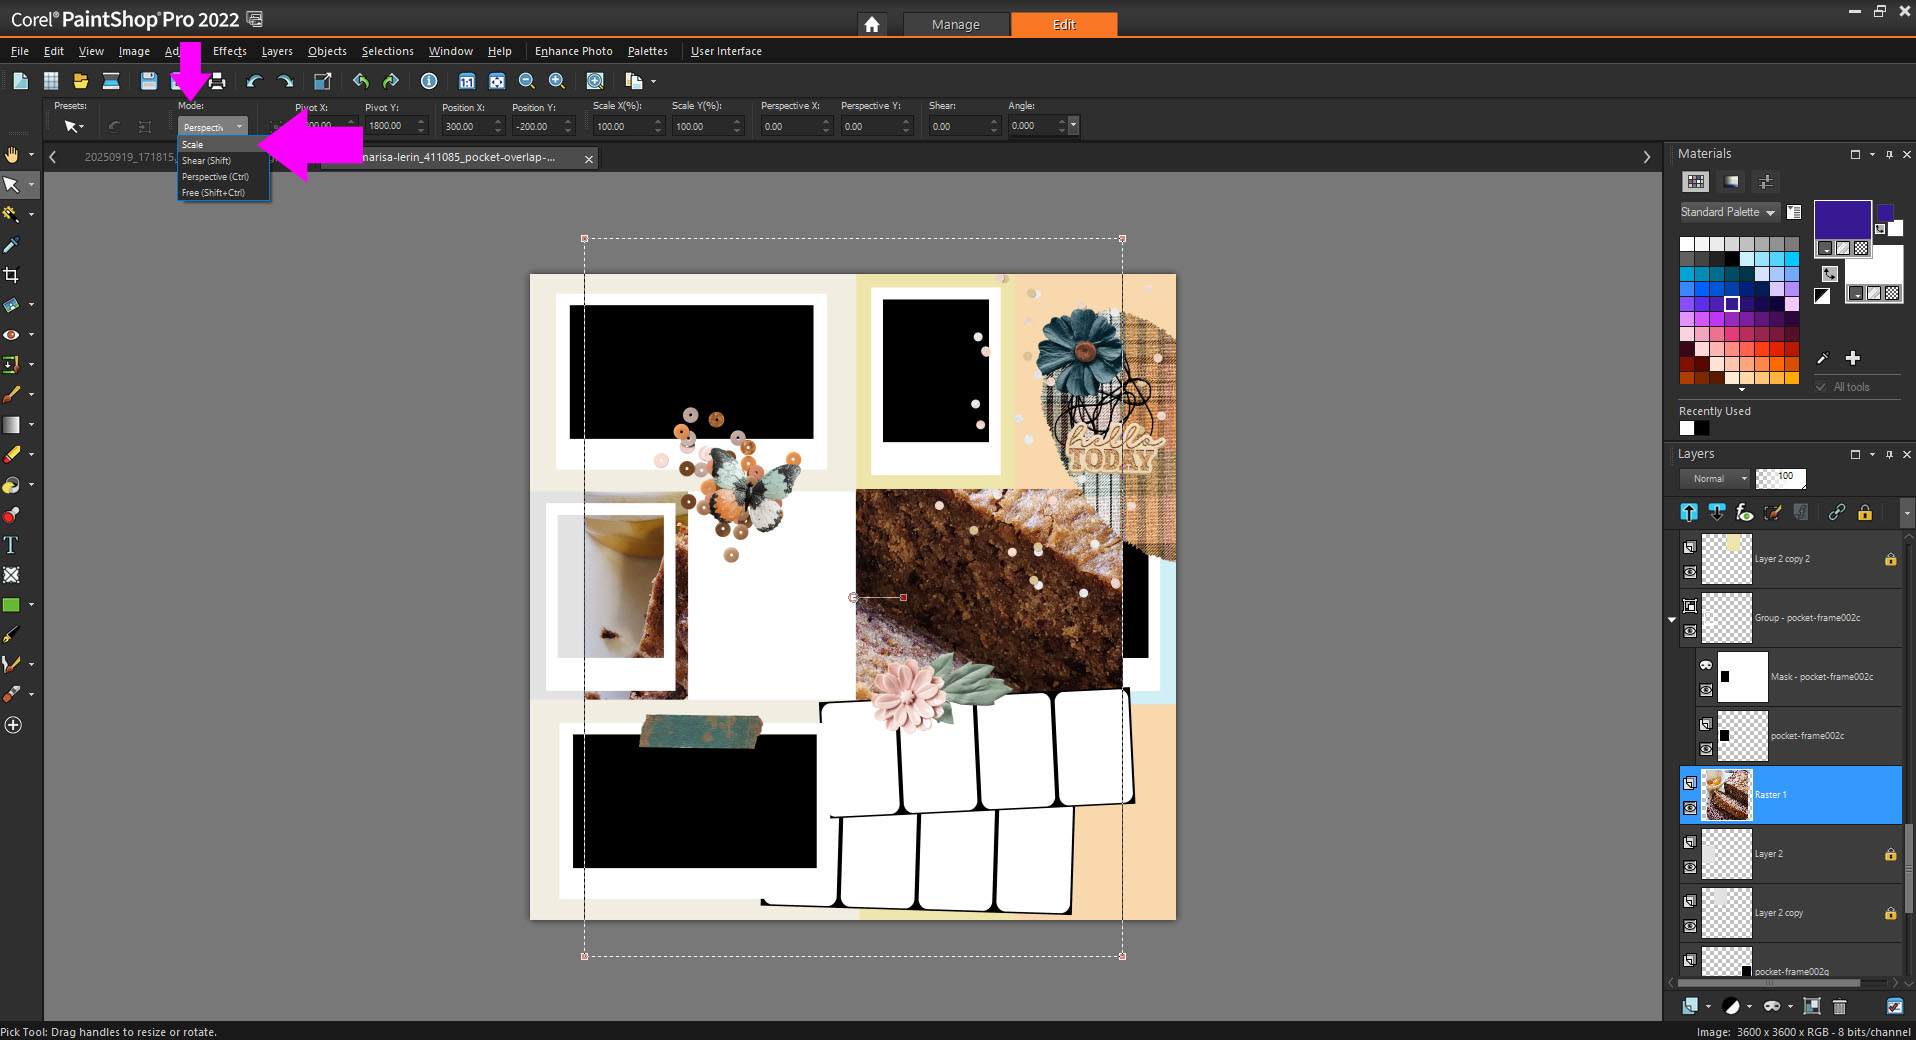Select the black Recently Used swatch
1916x1040 pixels.
[x=1702, y=428]
